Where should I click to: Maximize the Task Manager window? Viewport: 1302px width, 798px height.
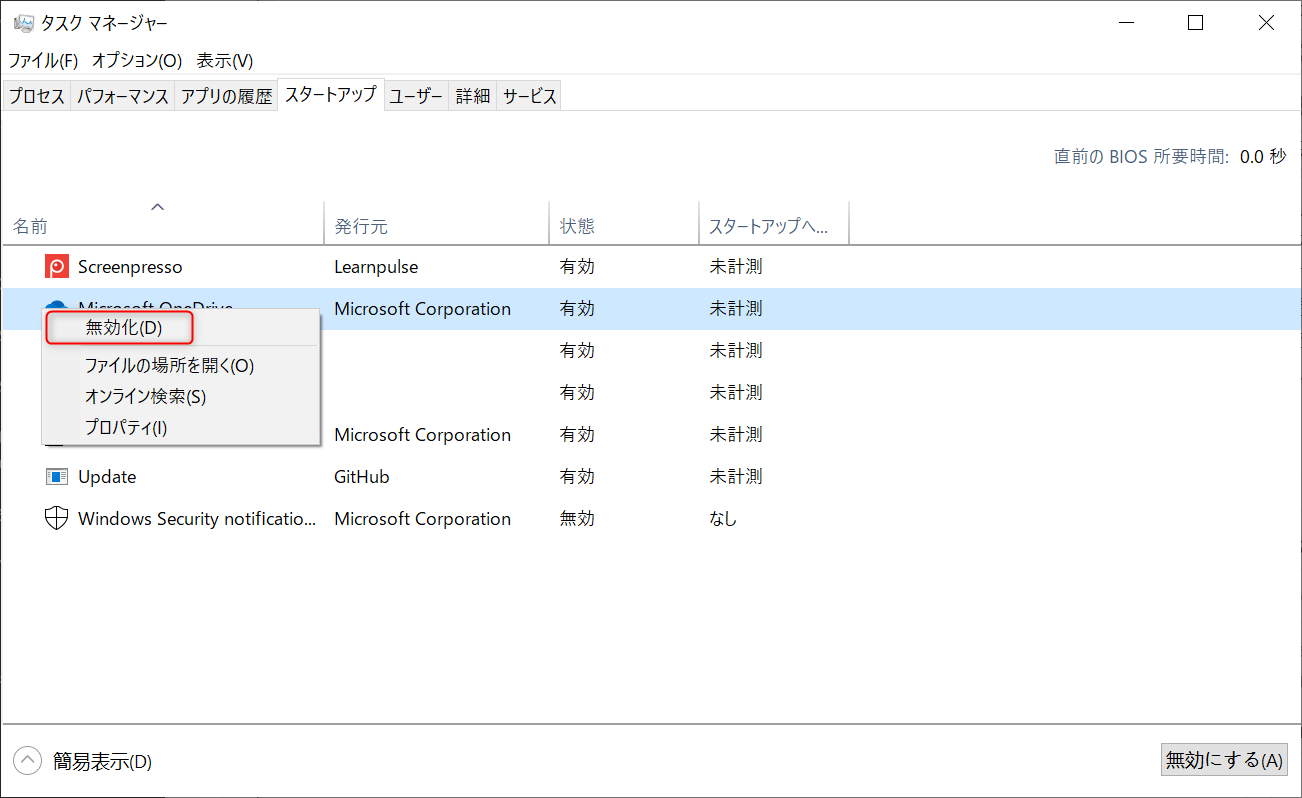click(1195, 23)
